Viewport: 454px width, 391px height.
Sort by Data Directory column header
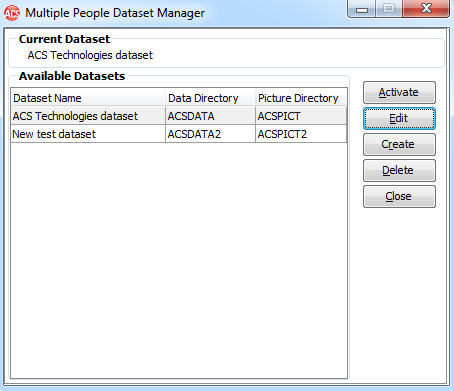[x=210, y=98]
